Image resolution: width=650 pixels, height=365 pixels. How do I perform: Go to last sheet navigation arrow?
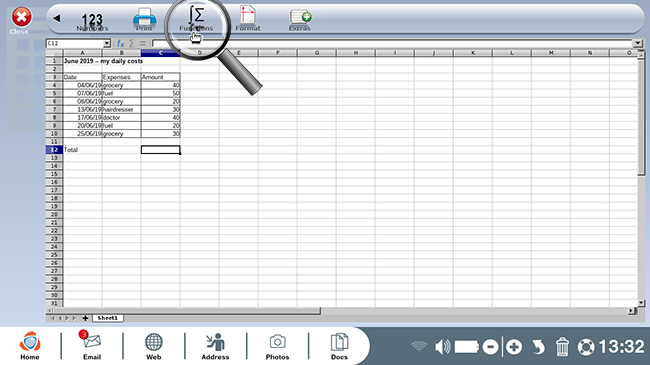[74, 318]
